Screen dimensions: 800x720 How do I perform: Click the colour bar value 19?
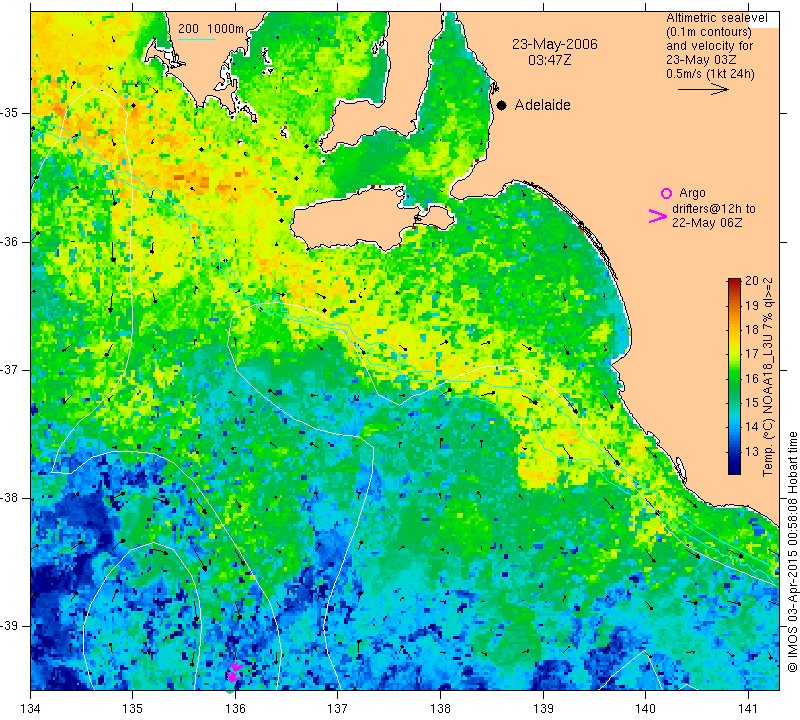pos(752,305)
